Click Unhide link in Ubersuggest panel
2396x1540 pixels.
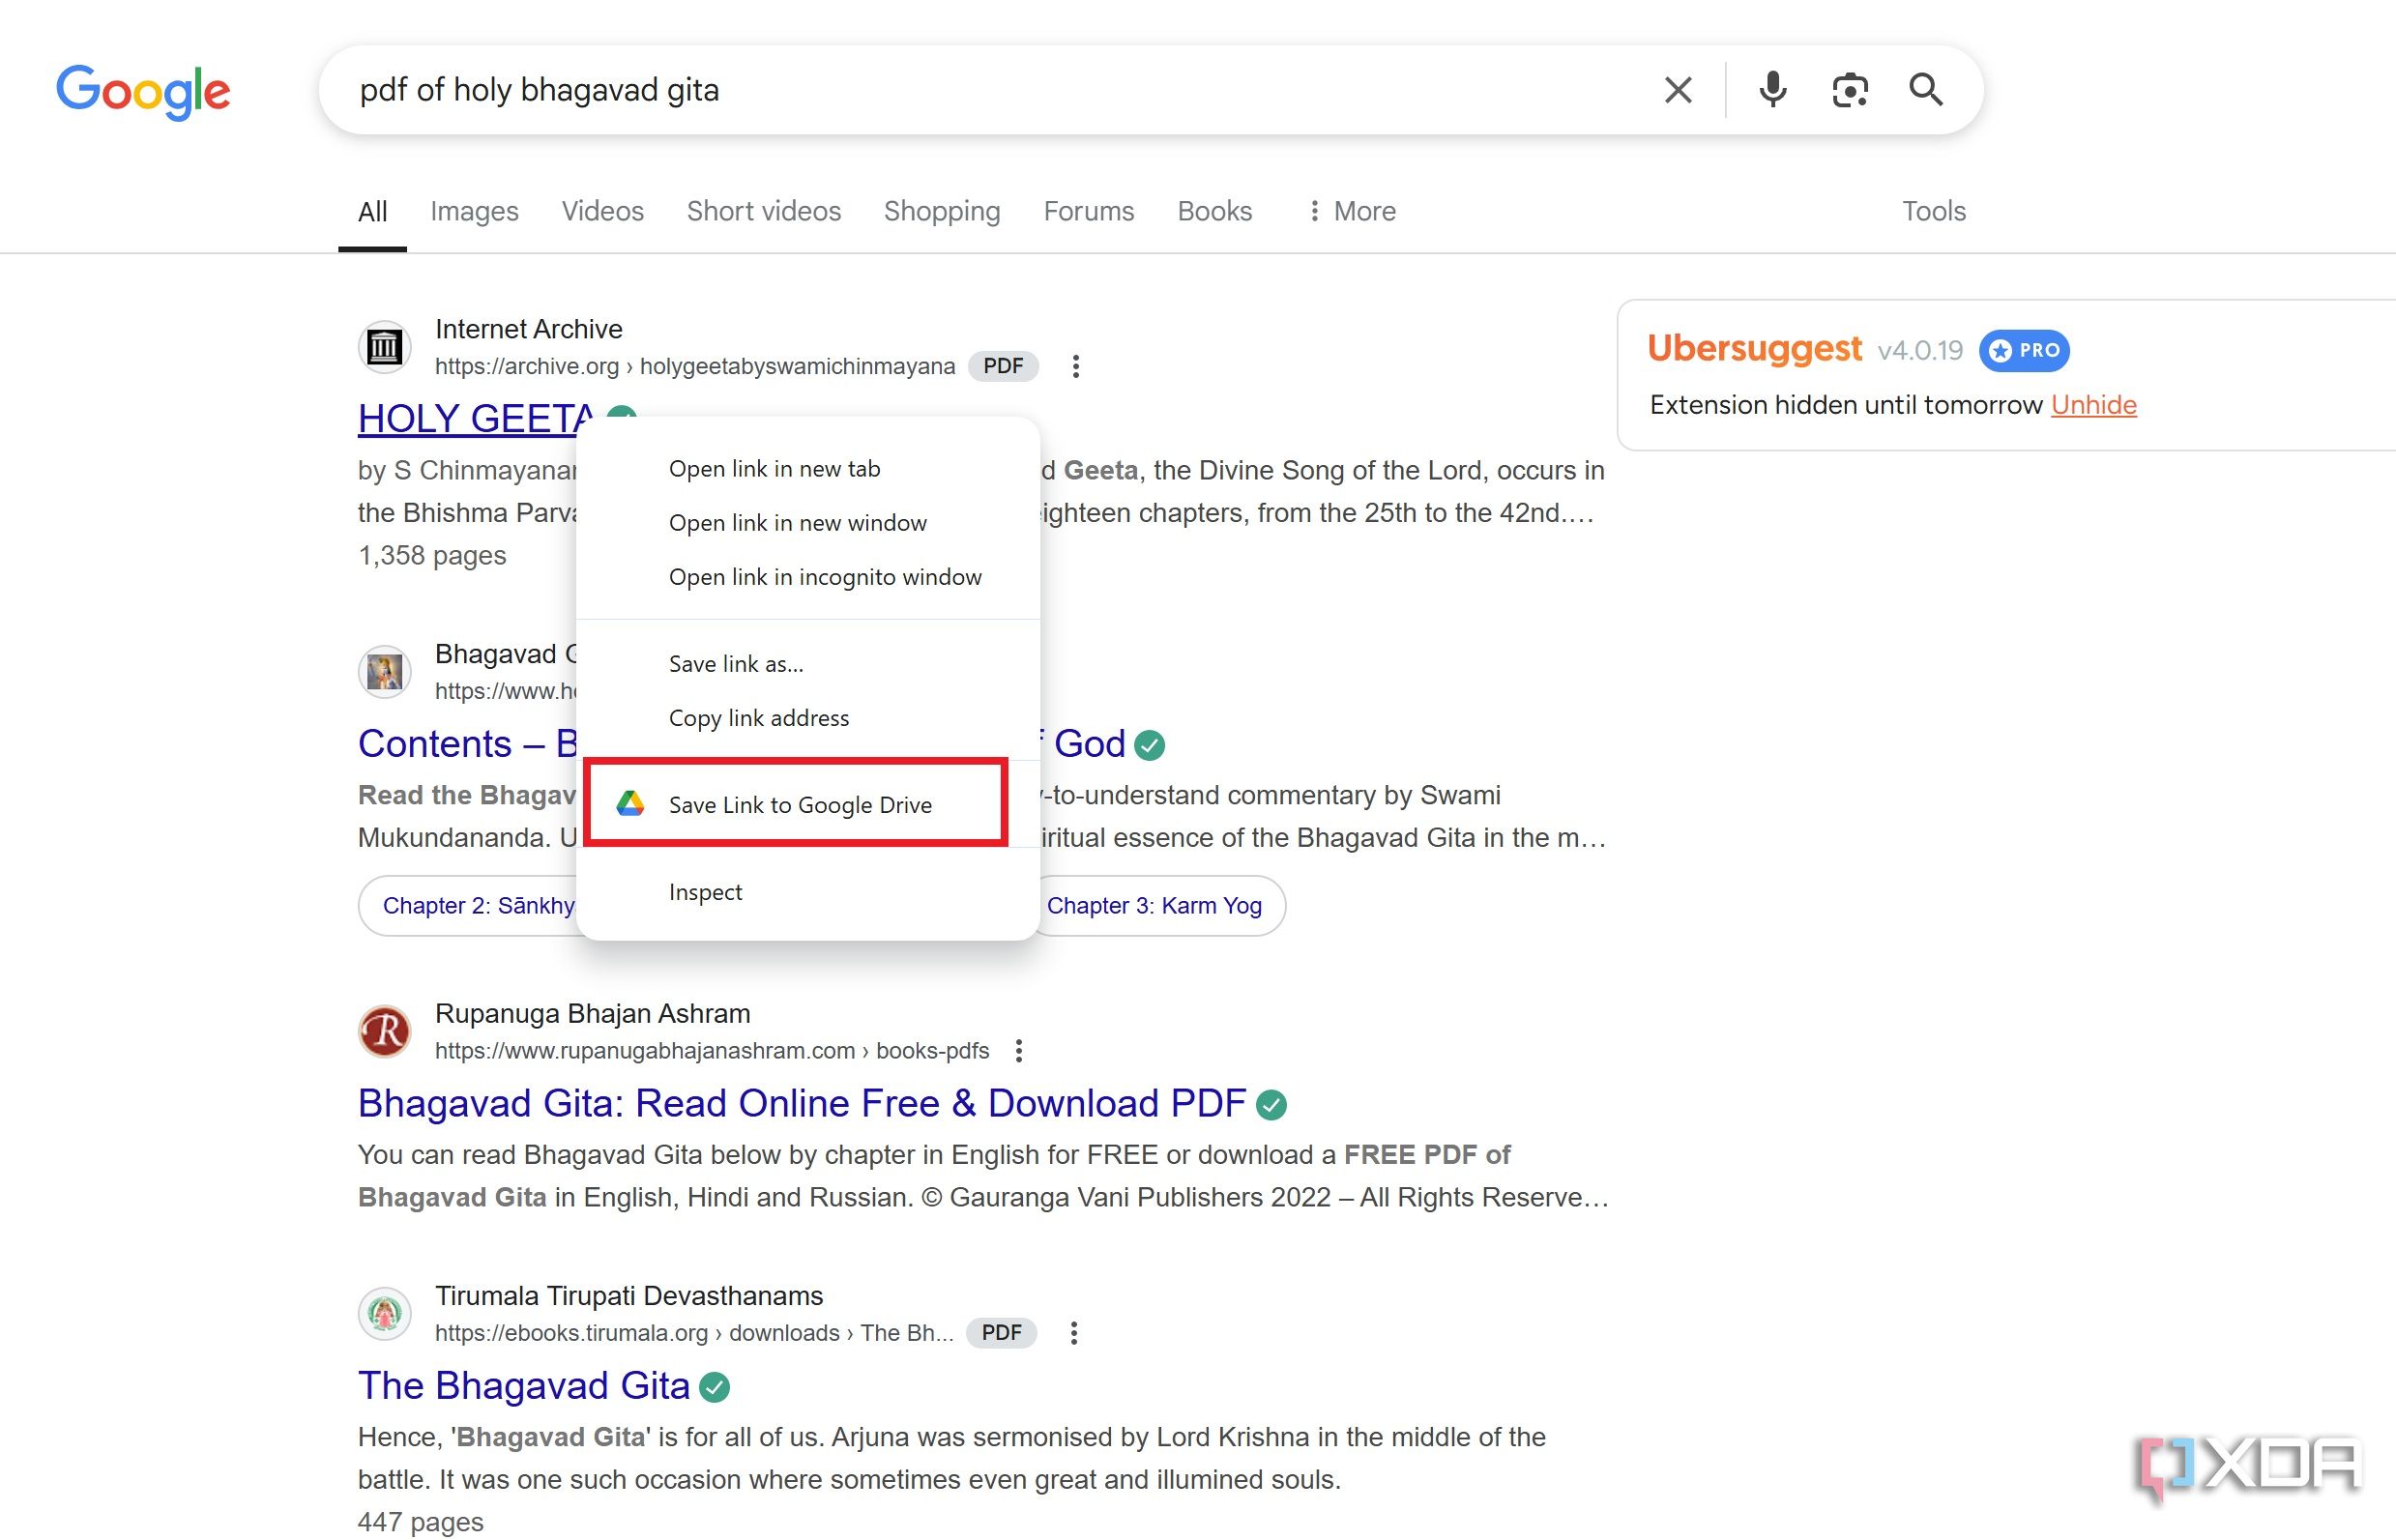pyautogui.click(x=2093, y=405)
